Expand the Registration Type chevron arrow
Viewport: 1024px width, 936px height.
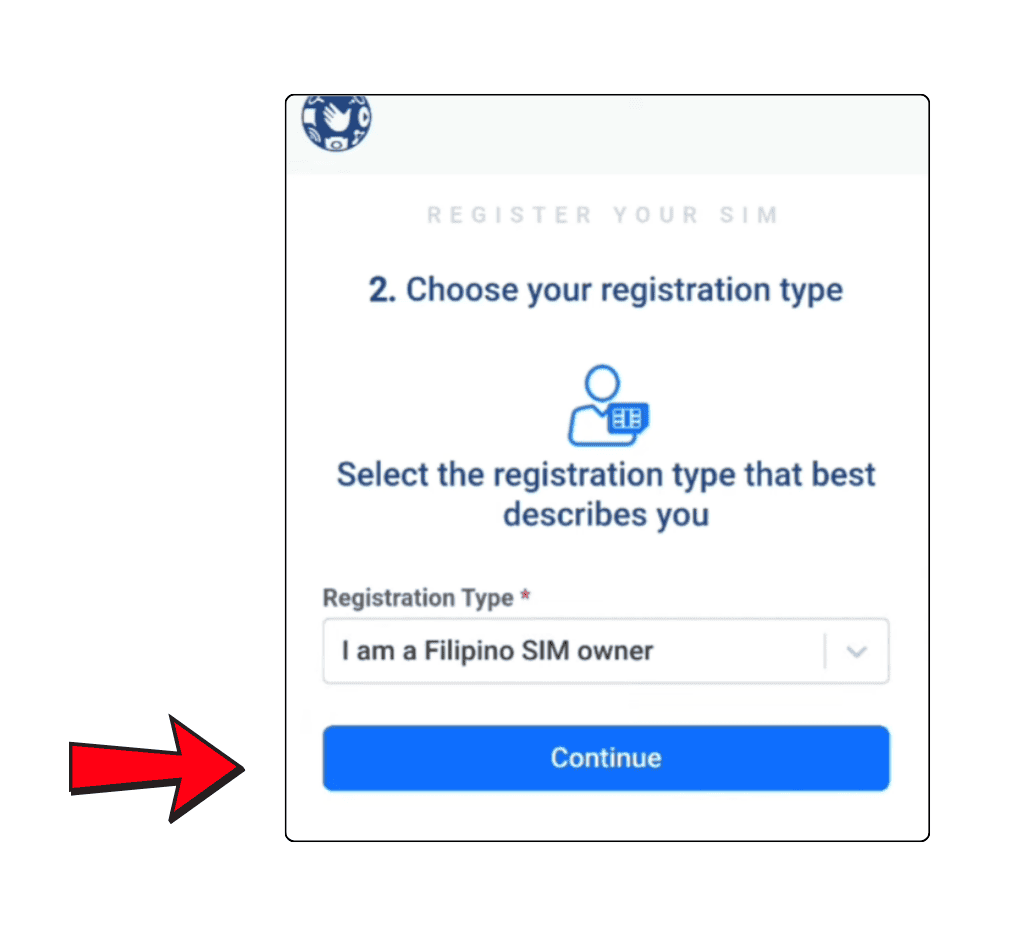click(855, 651)
